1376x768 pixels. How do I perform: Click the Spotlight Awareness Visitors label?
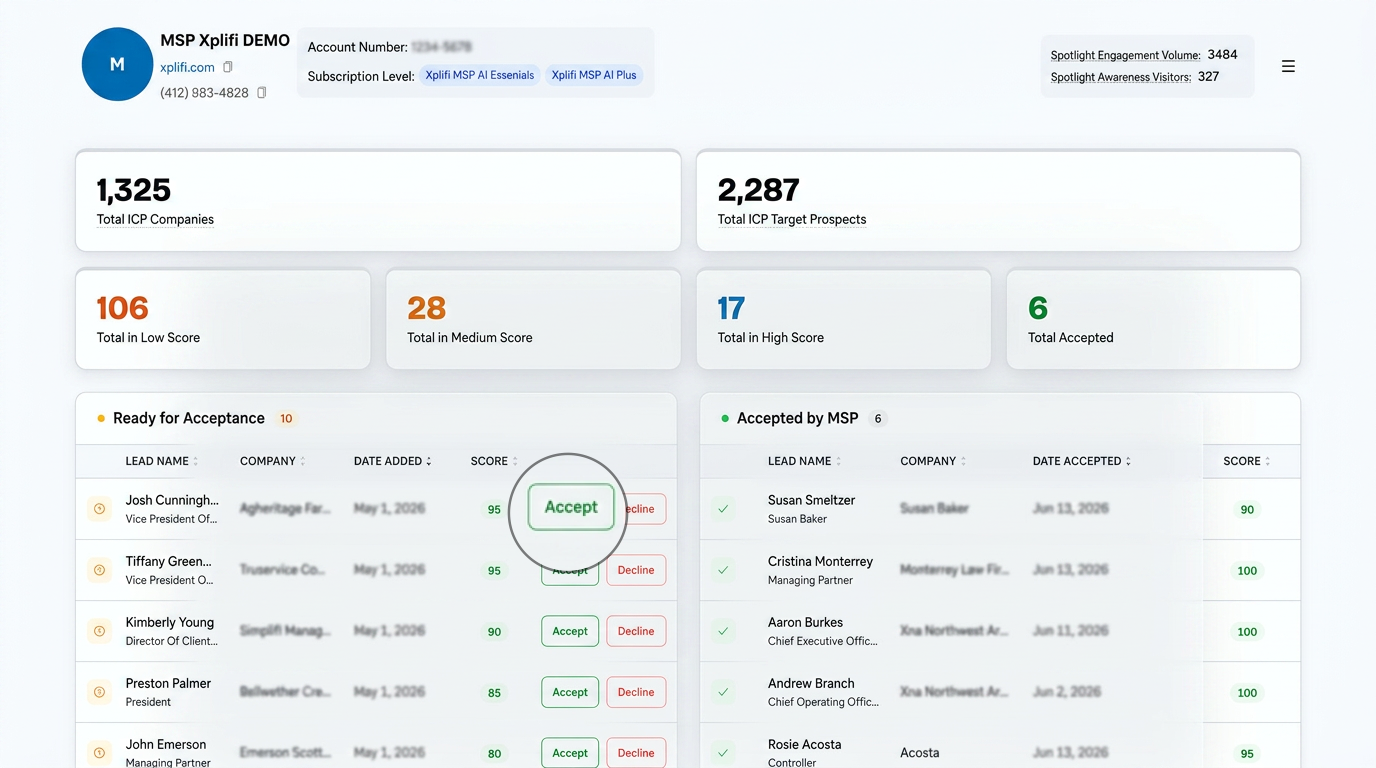[1120, 77]
